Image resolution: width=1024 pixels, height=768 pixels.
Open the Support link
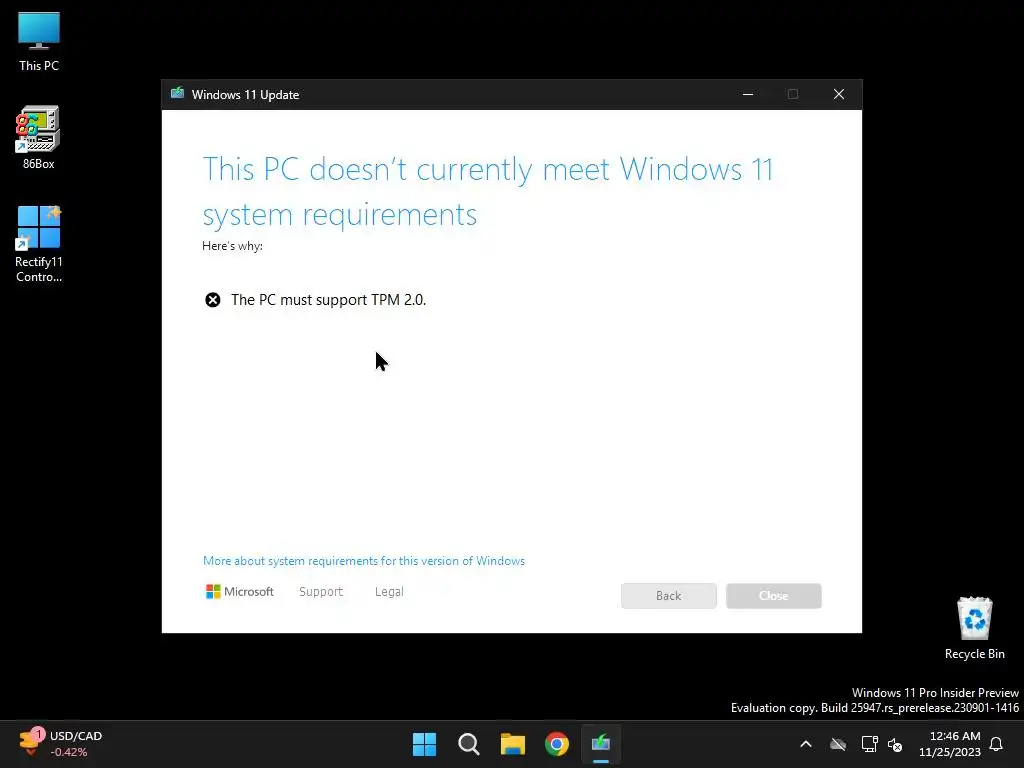click(321, 592)
